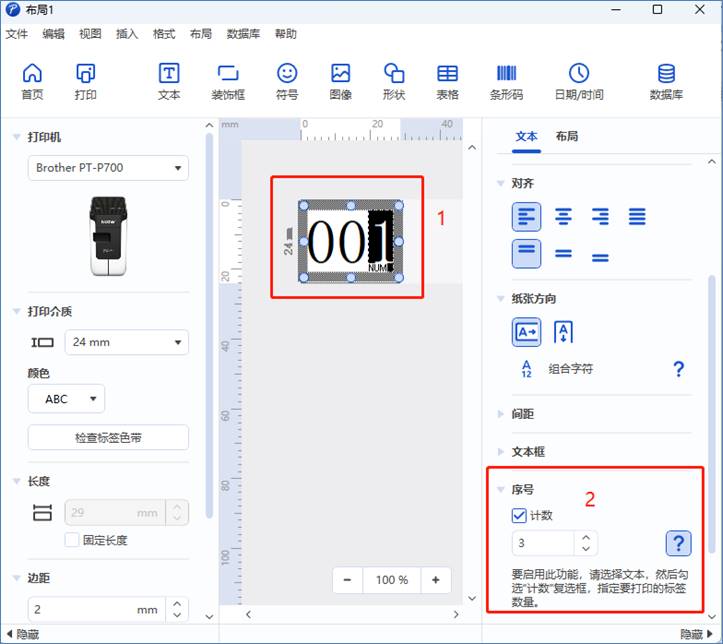Collapse the 纸张方向 section
The width and height of the screenshot is (723, 644).
(500, 298)
